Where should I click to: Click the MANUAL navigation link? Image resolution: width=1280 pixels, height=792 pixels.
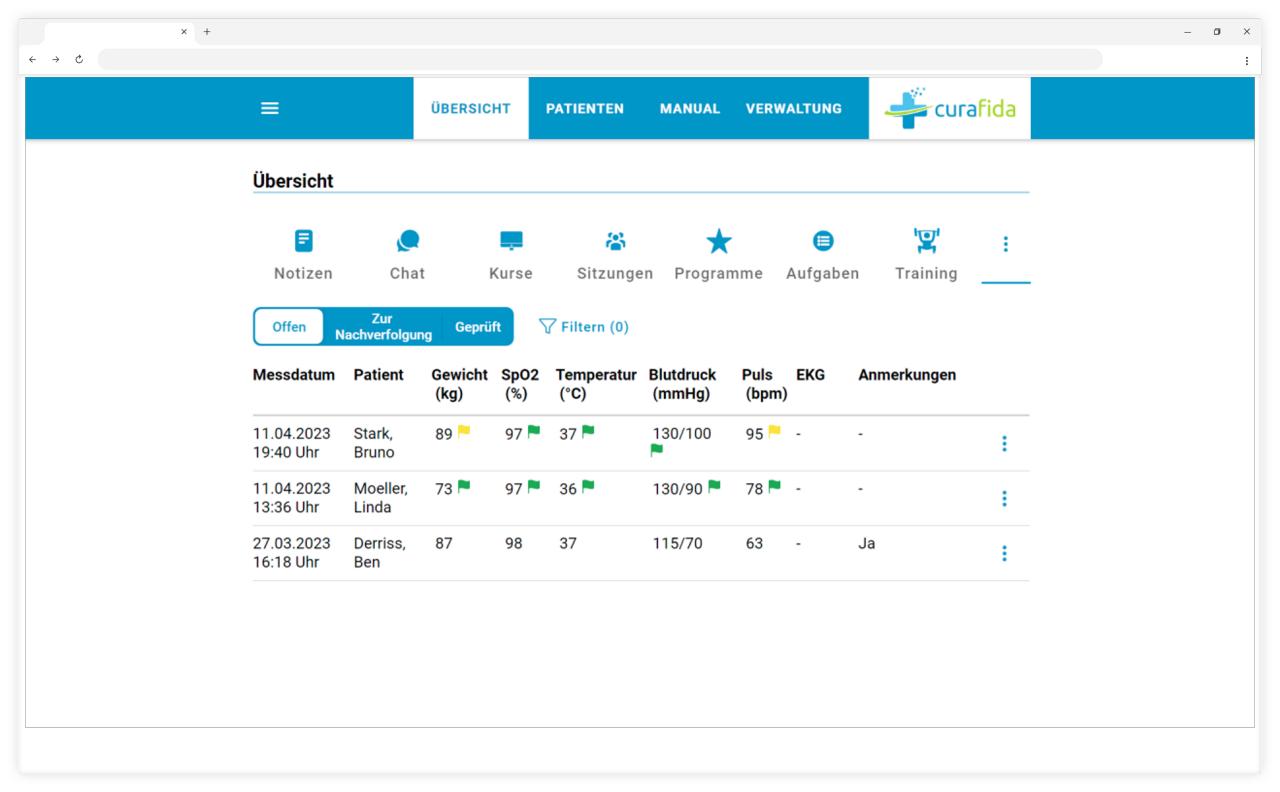click(x=690, y=109)
